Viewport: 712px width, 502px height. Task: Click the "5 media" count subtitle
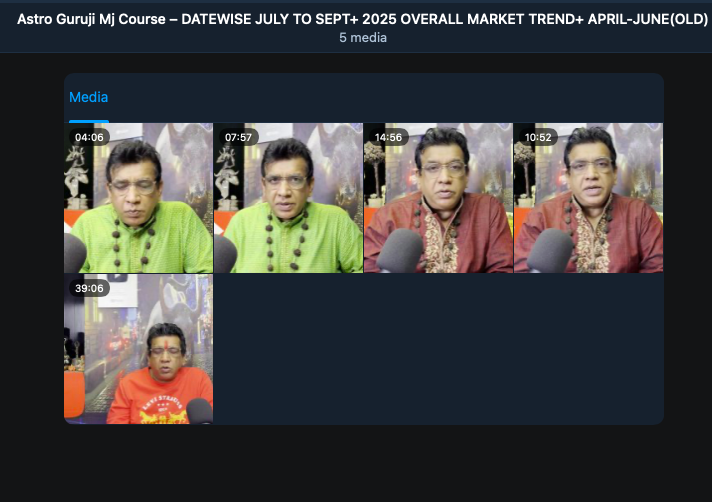pos(363,38)
